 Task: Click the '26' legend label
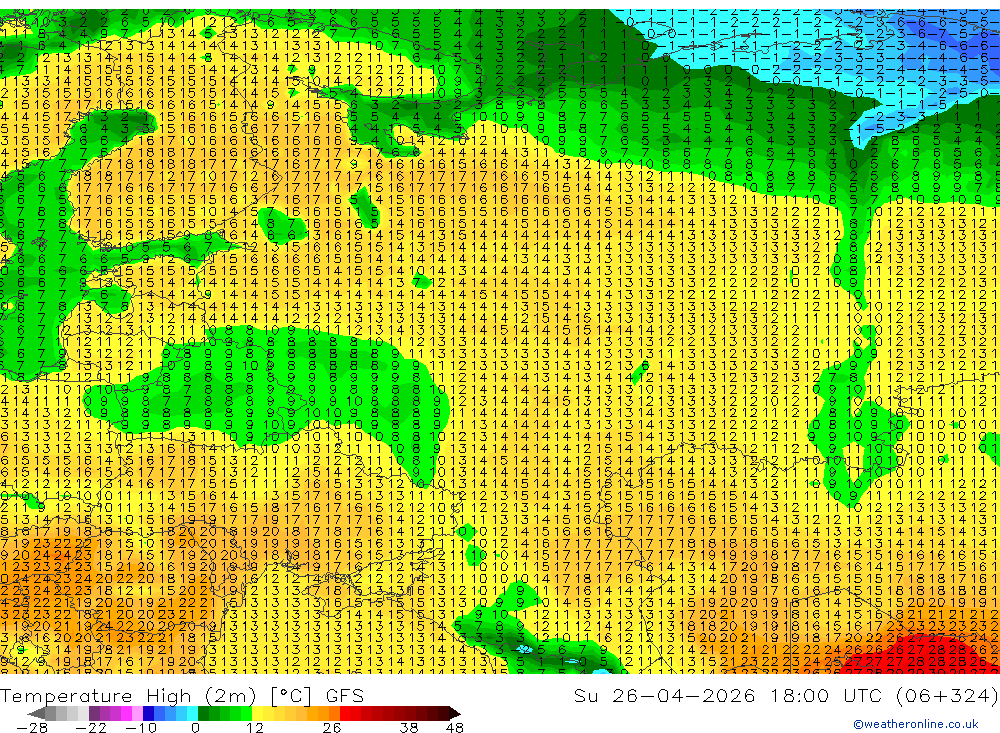[x=332, y=728]
